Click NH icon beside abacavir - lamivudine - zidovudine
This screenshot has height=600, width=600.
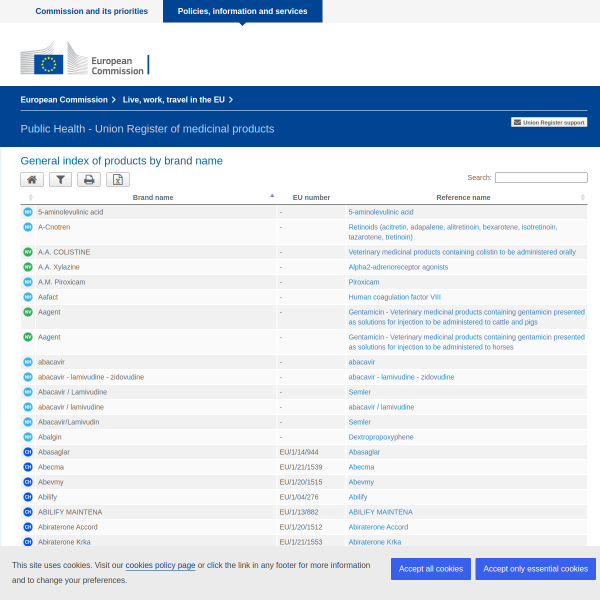click(x=28, y=377)
